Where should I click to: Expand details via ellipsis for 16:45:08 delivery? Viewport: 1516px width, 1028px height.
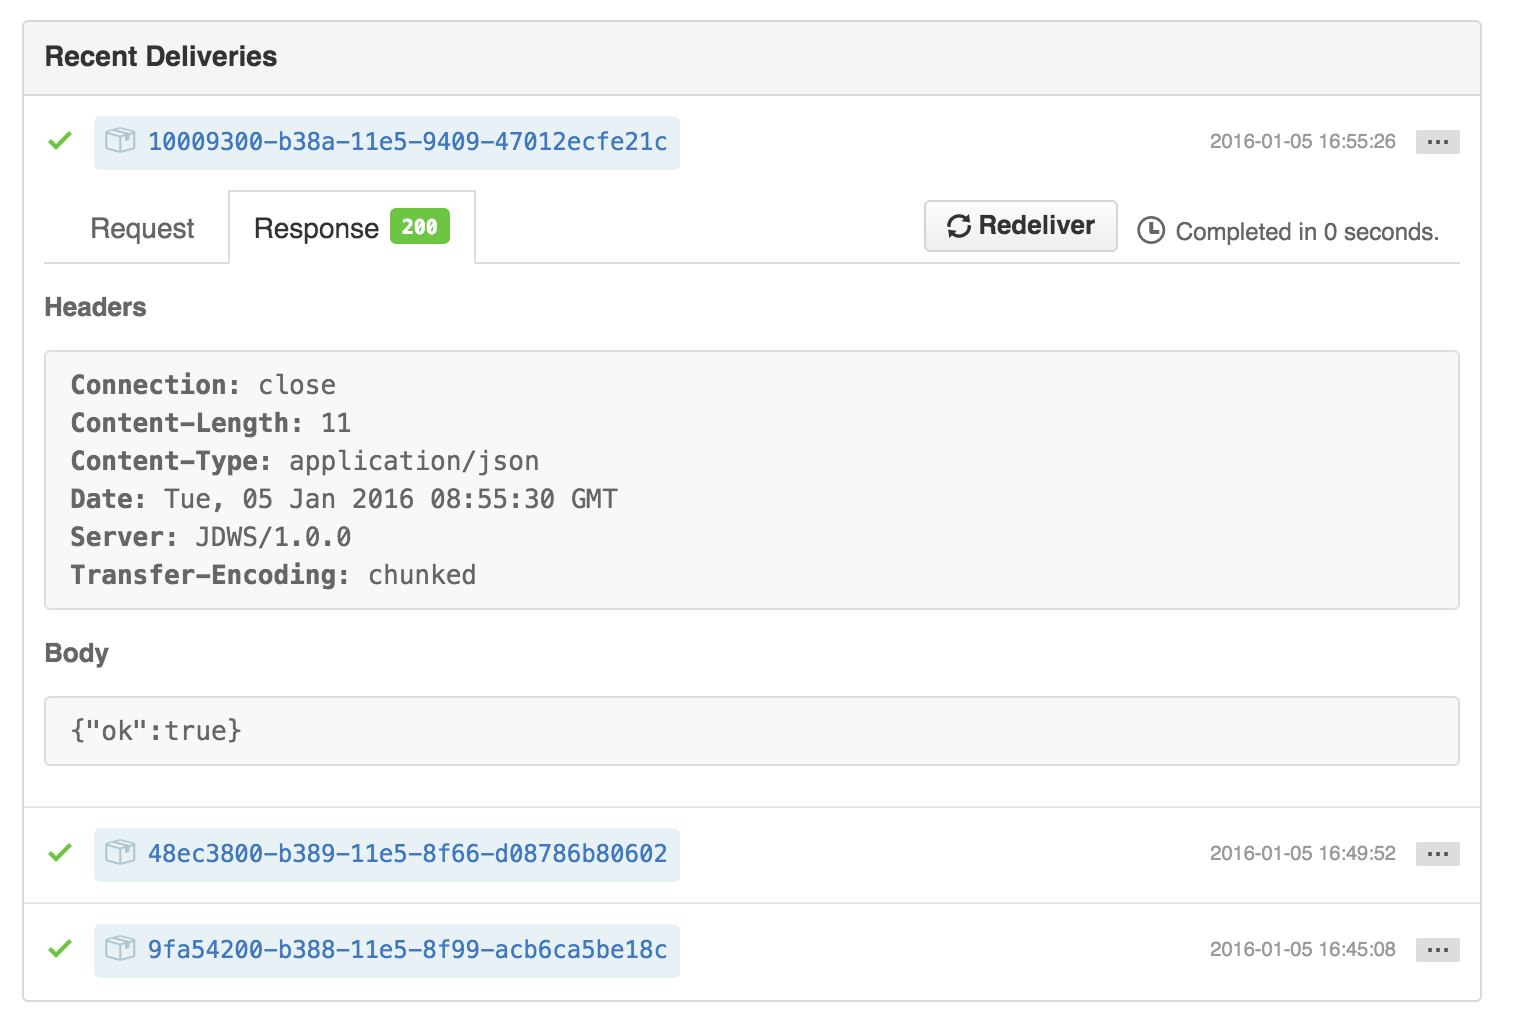coord(1437,950)
